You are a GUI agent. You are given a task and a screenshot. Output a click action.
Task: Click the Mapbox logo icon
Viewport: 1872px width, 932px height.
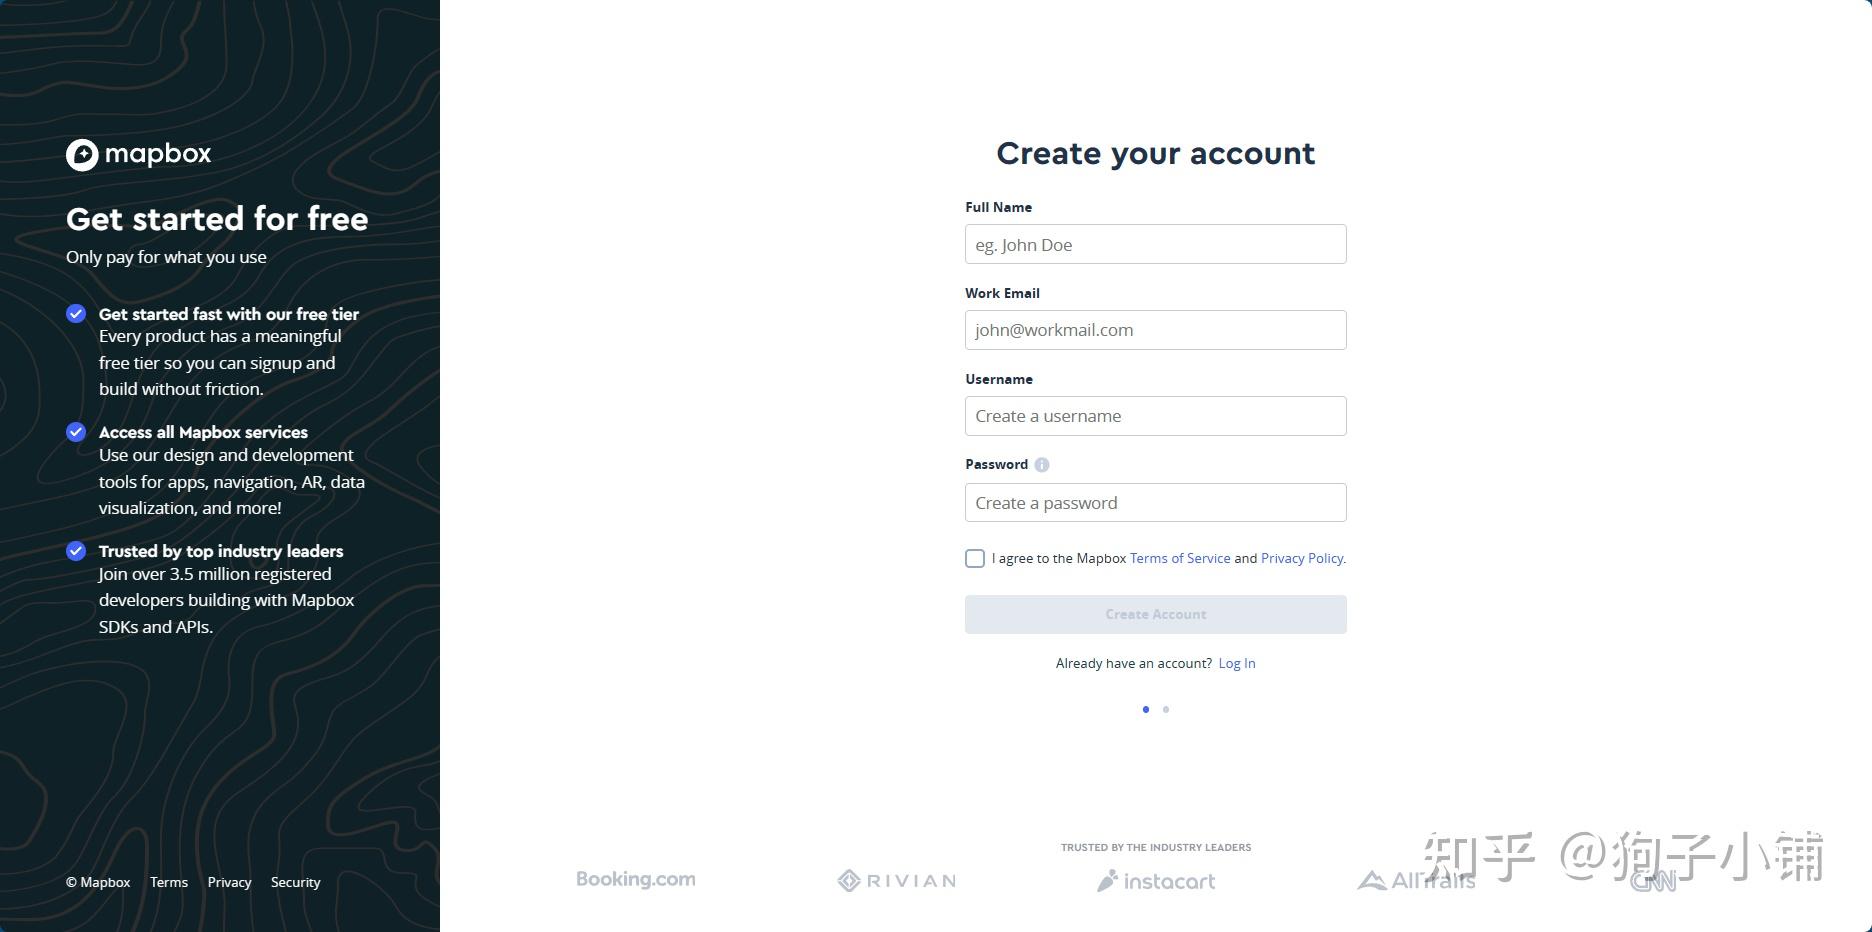point(82,155)
